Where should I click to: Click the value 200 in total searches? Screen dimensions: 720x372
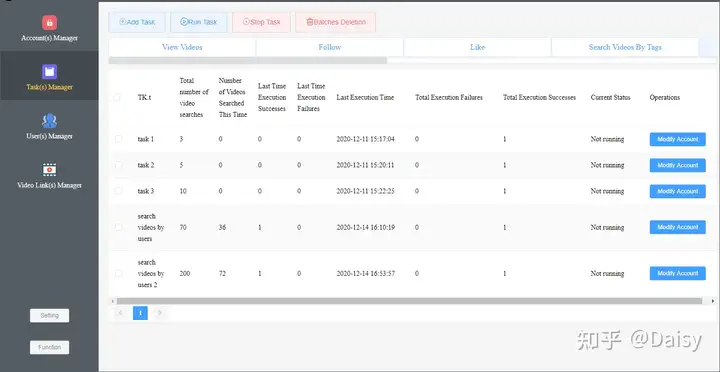(x=185, y=273)
